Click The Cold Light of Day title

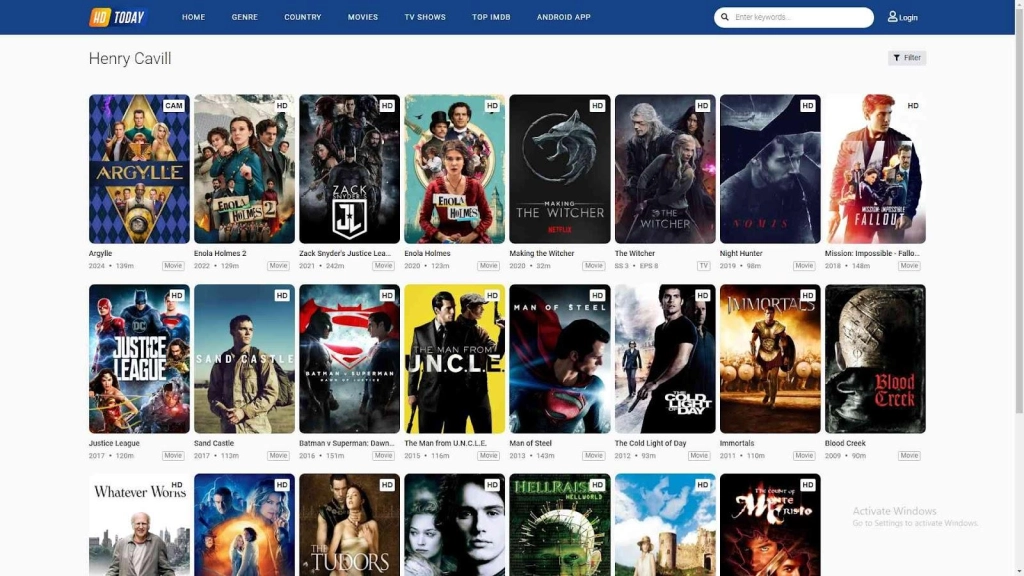pyautogui.click(x=650, y=443)
